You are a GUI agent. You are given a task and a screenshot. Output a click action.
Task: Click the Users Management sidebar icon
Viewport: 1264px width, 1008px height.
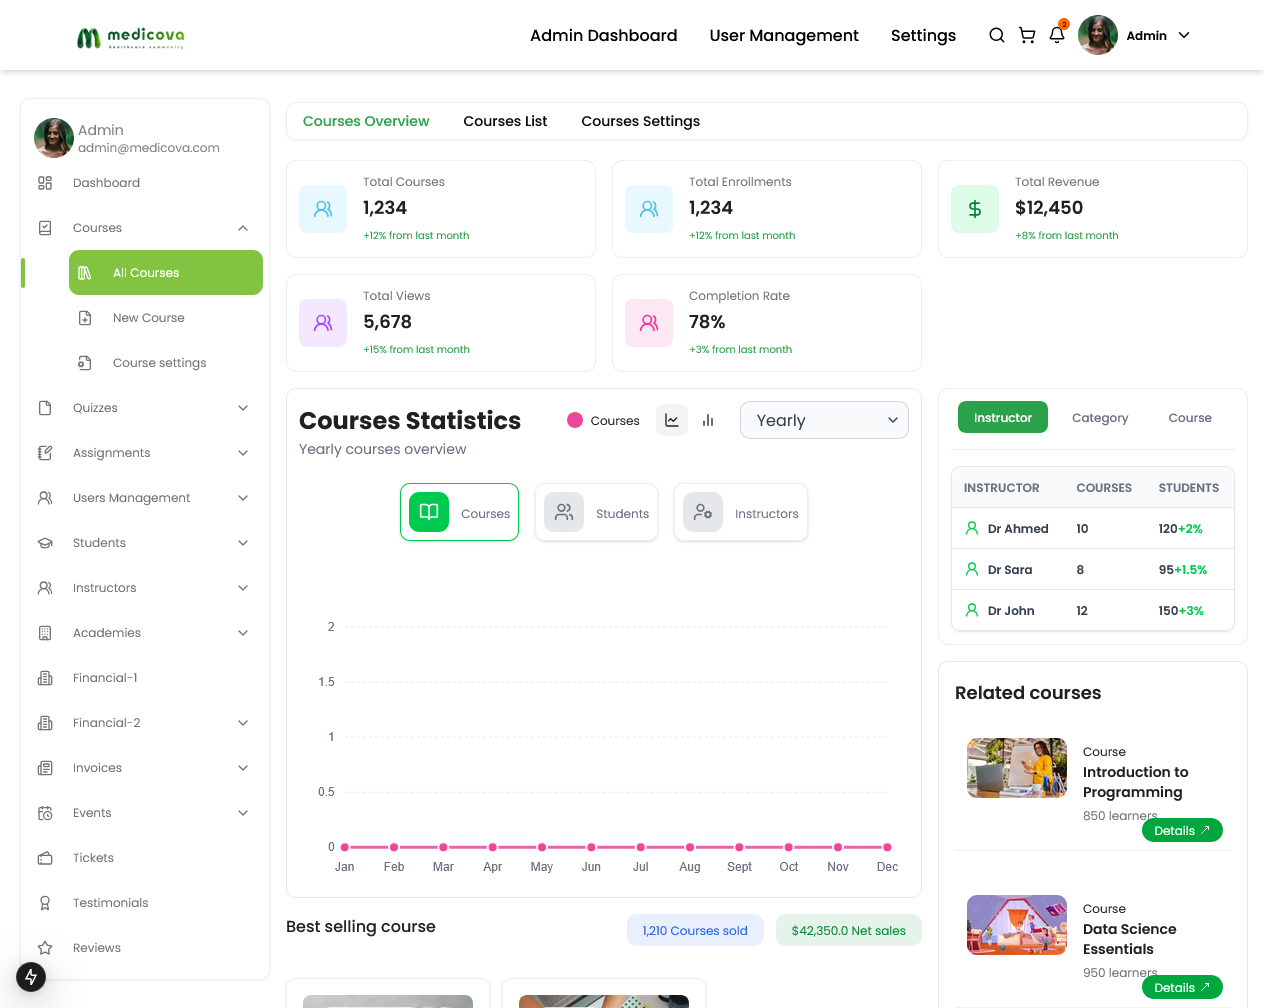(x=45, y=498)
